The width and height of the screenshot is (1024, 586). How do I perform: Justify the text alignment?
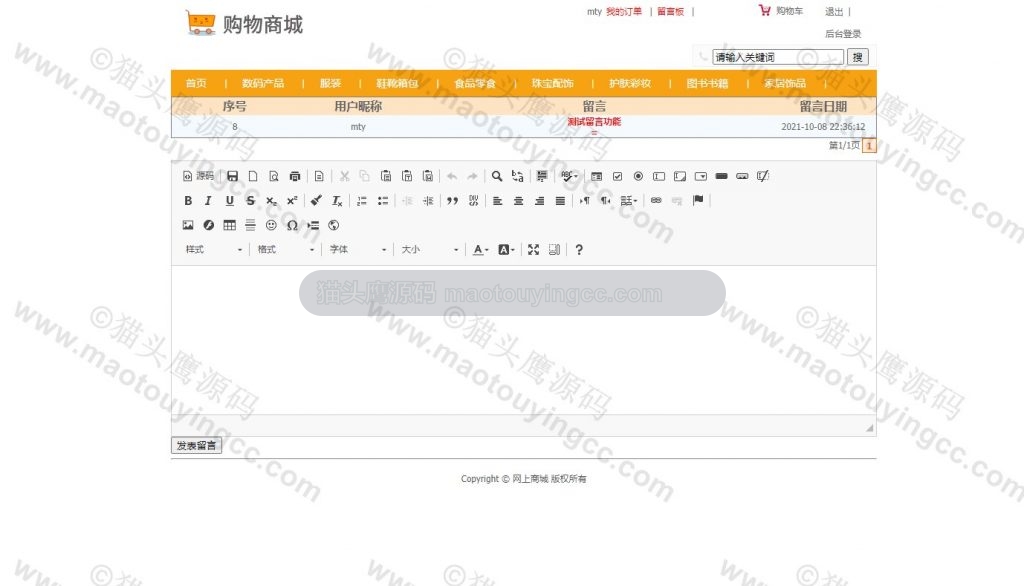(560, 201)
